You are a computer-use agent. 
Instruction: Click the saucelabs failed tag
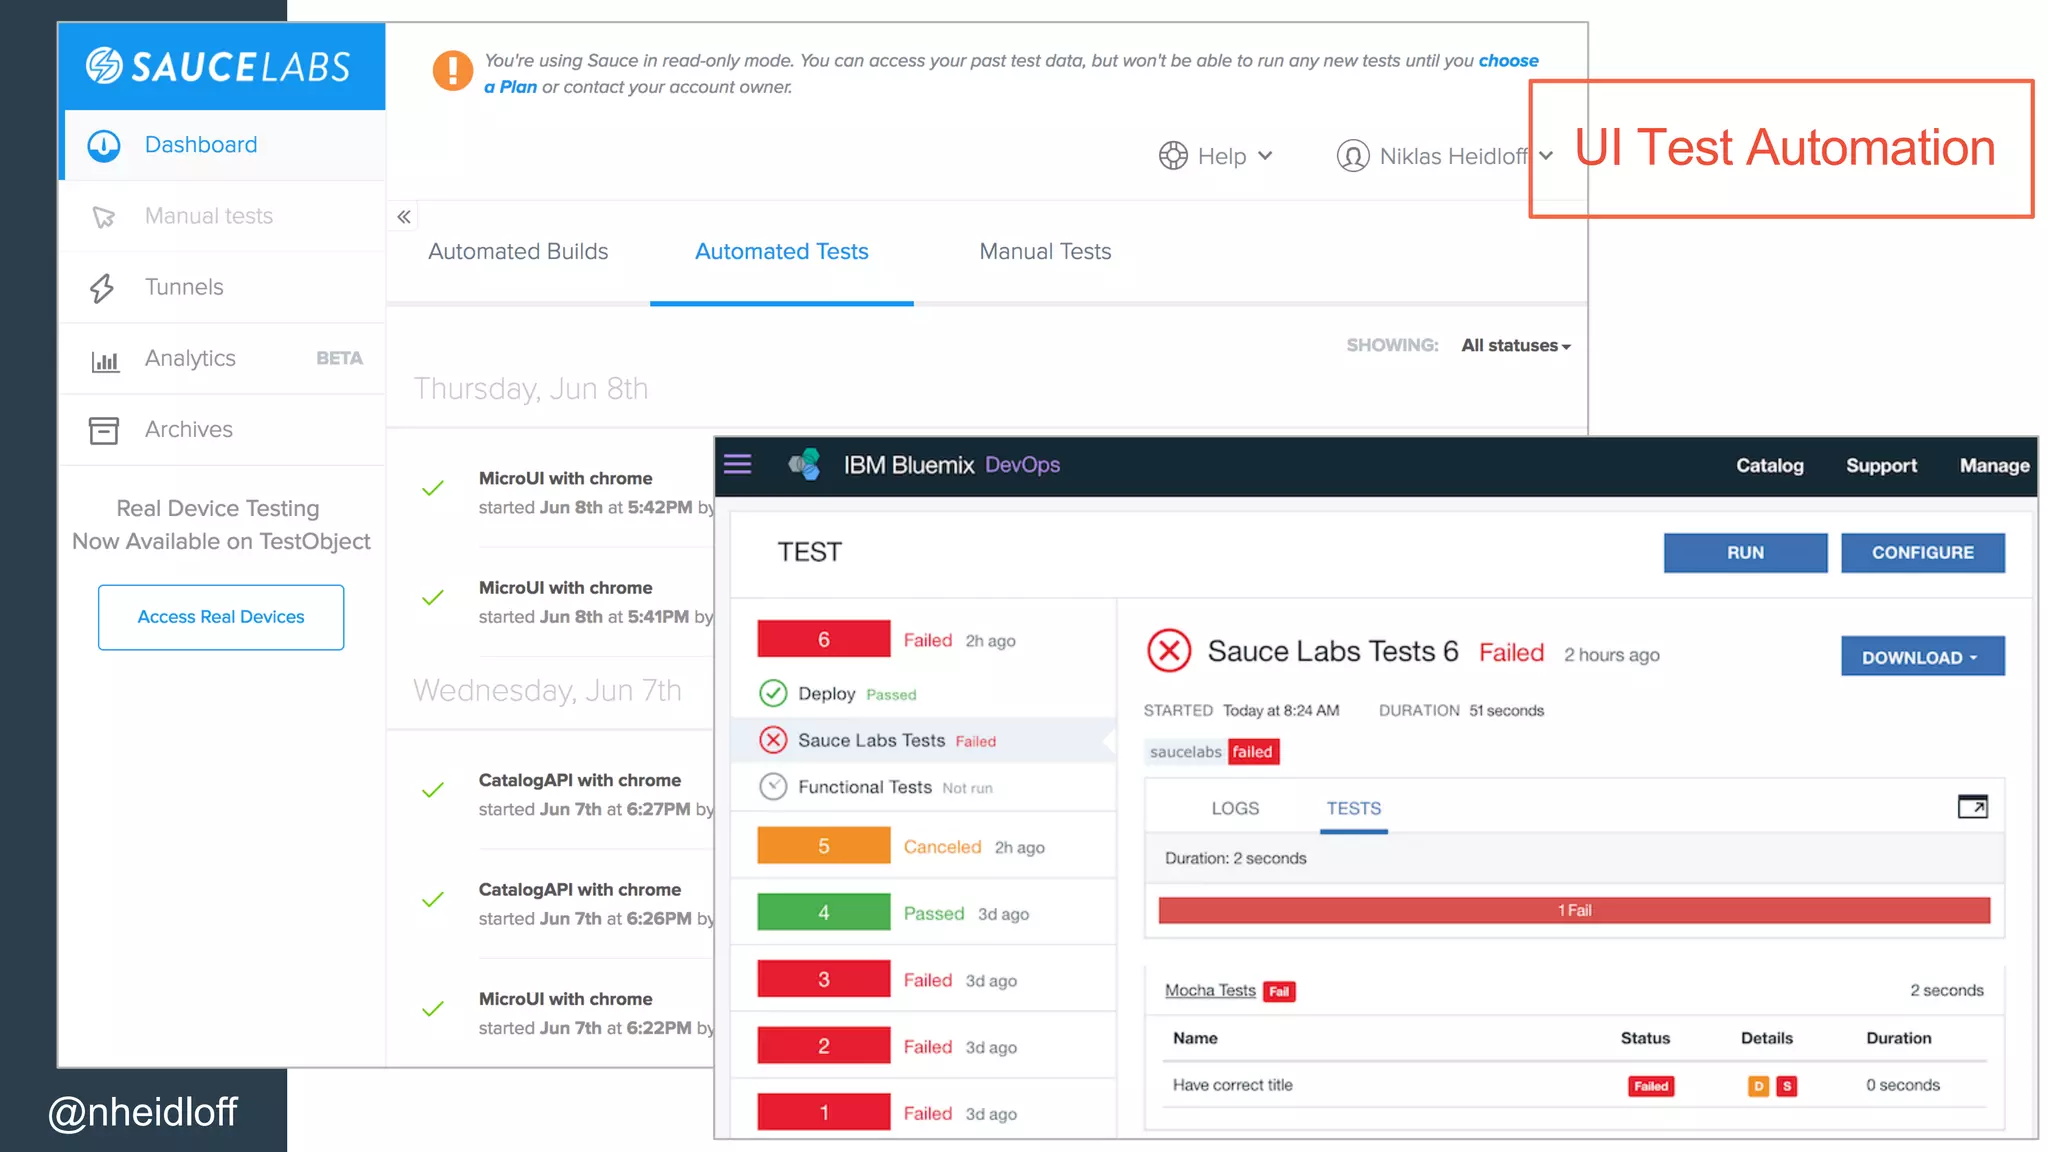pyautogui.click(x=1212, y=752)
